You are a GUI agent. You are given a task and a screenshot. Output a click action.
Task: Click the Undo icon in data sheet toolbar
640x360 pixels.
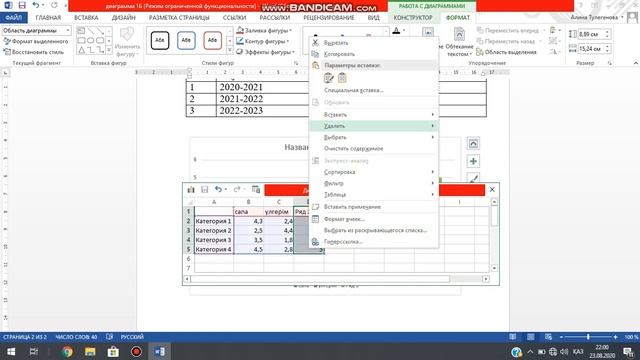[x=218, y=189]
